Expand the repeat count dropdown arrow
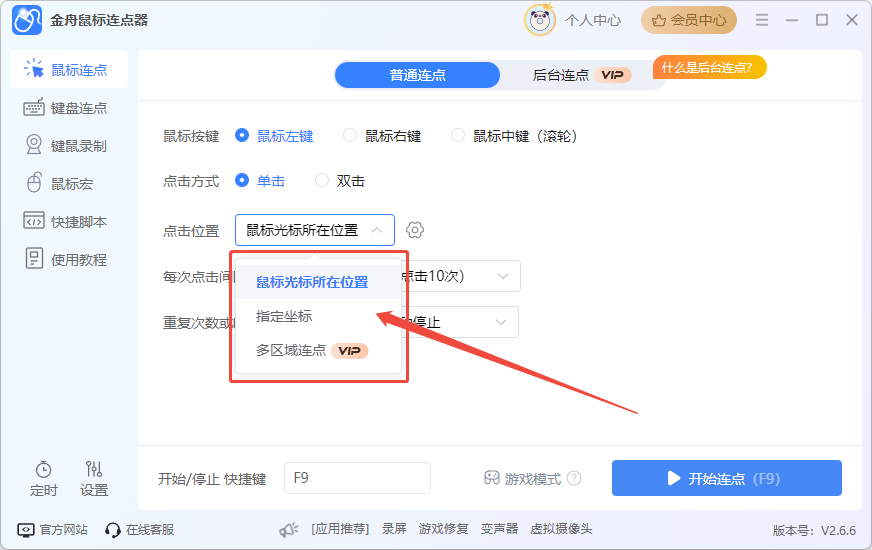Viewport: 872px width, 550px height. (501, 322)
